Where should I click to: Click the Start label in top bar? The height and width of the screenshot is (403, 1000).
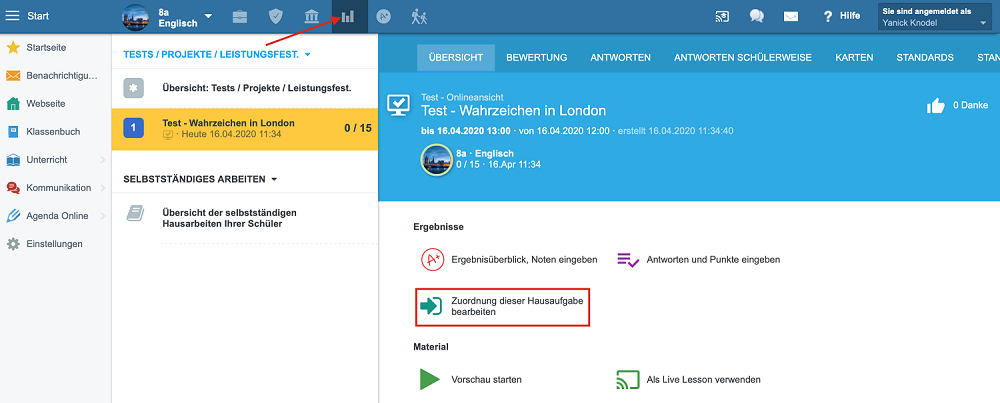point(38,16)
